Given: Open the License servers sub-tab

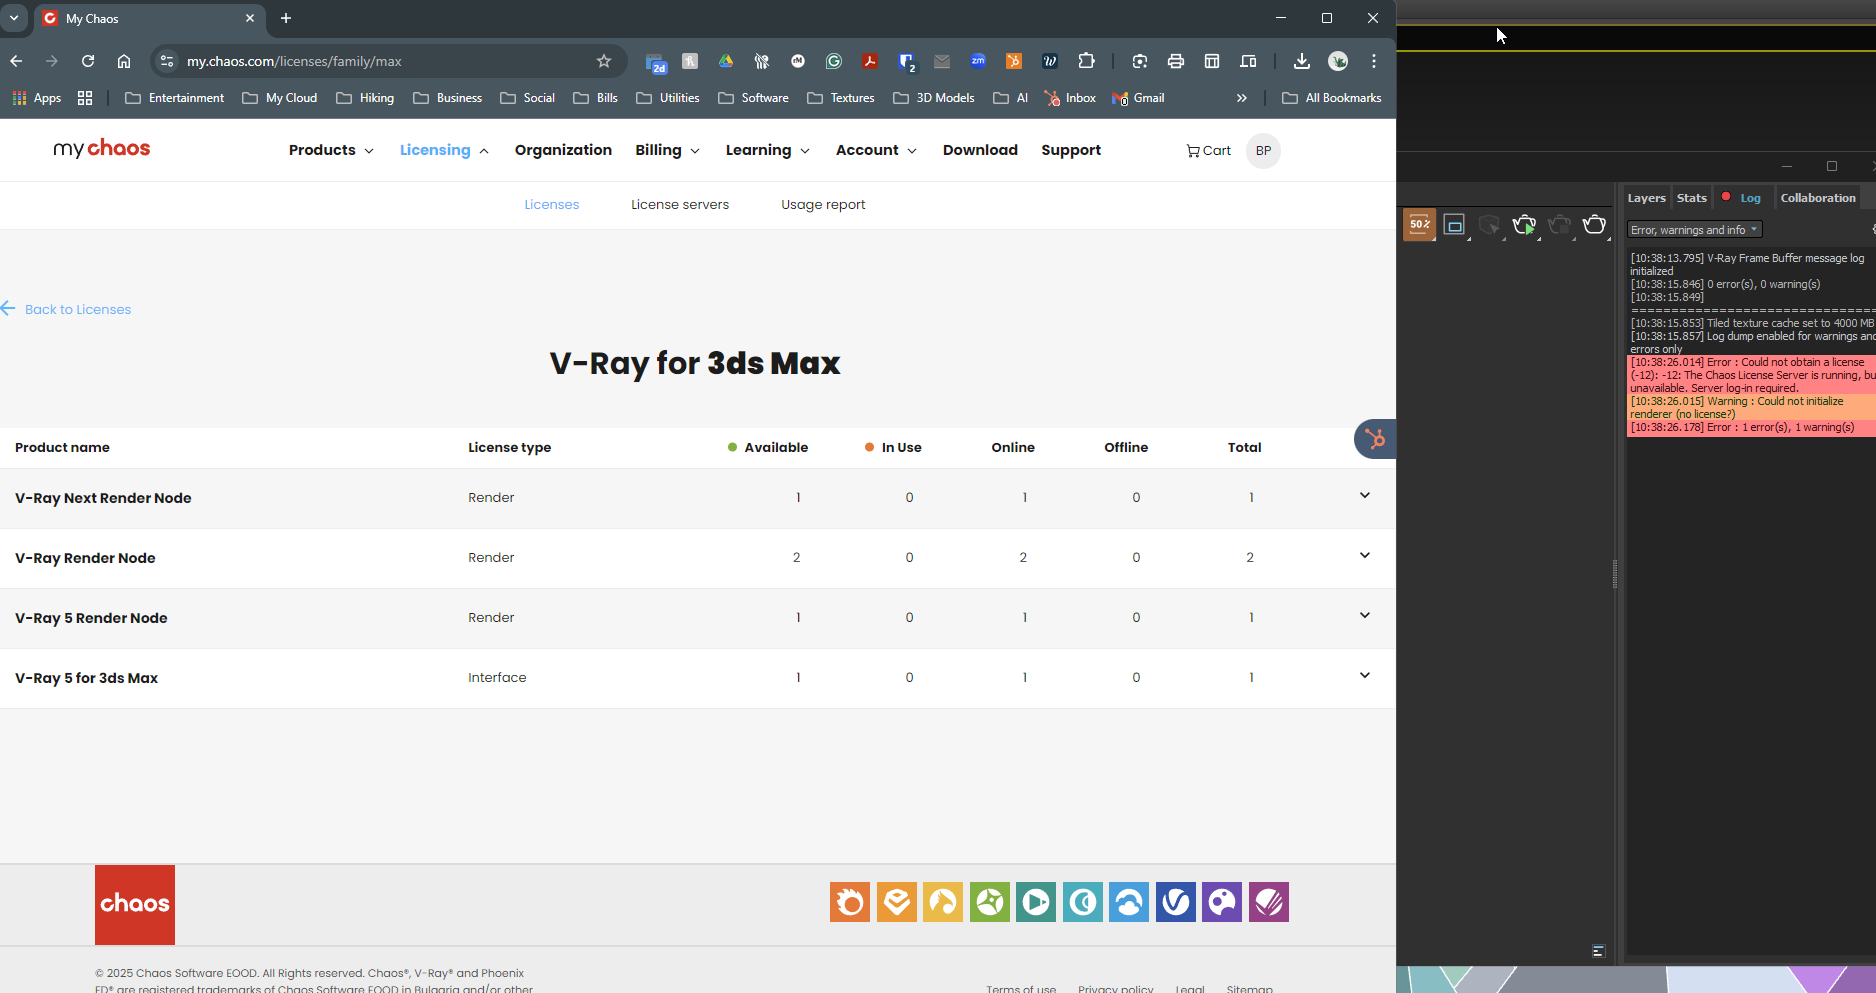Looking at the screenshot, I should click(x=680, y=205).
